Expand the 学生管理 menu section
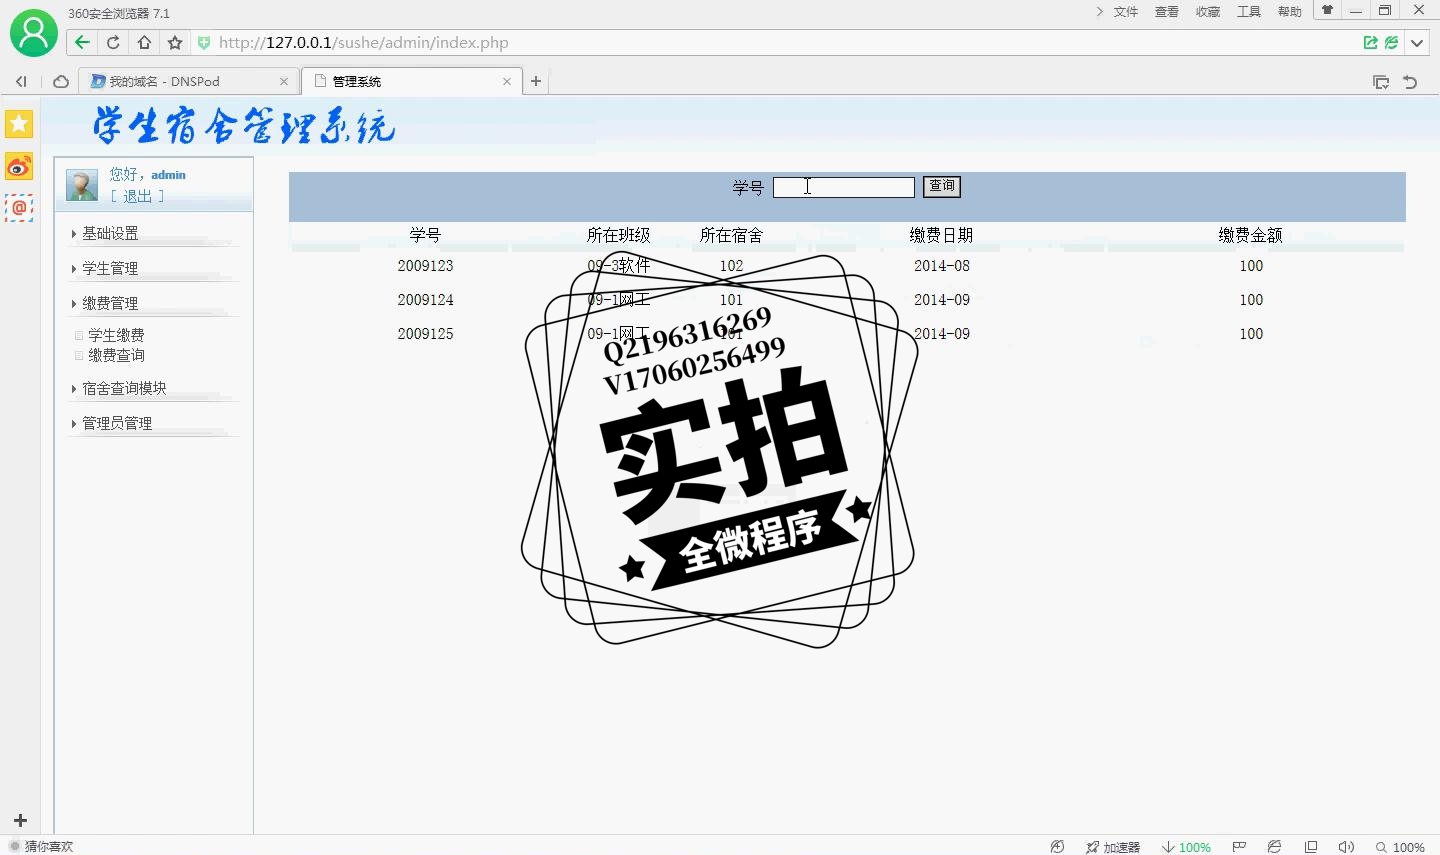Screen dimensions: 1440x855 pos(110,268)
